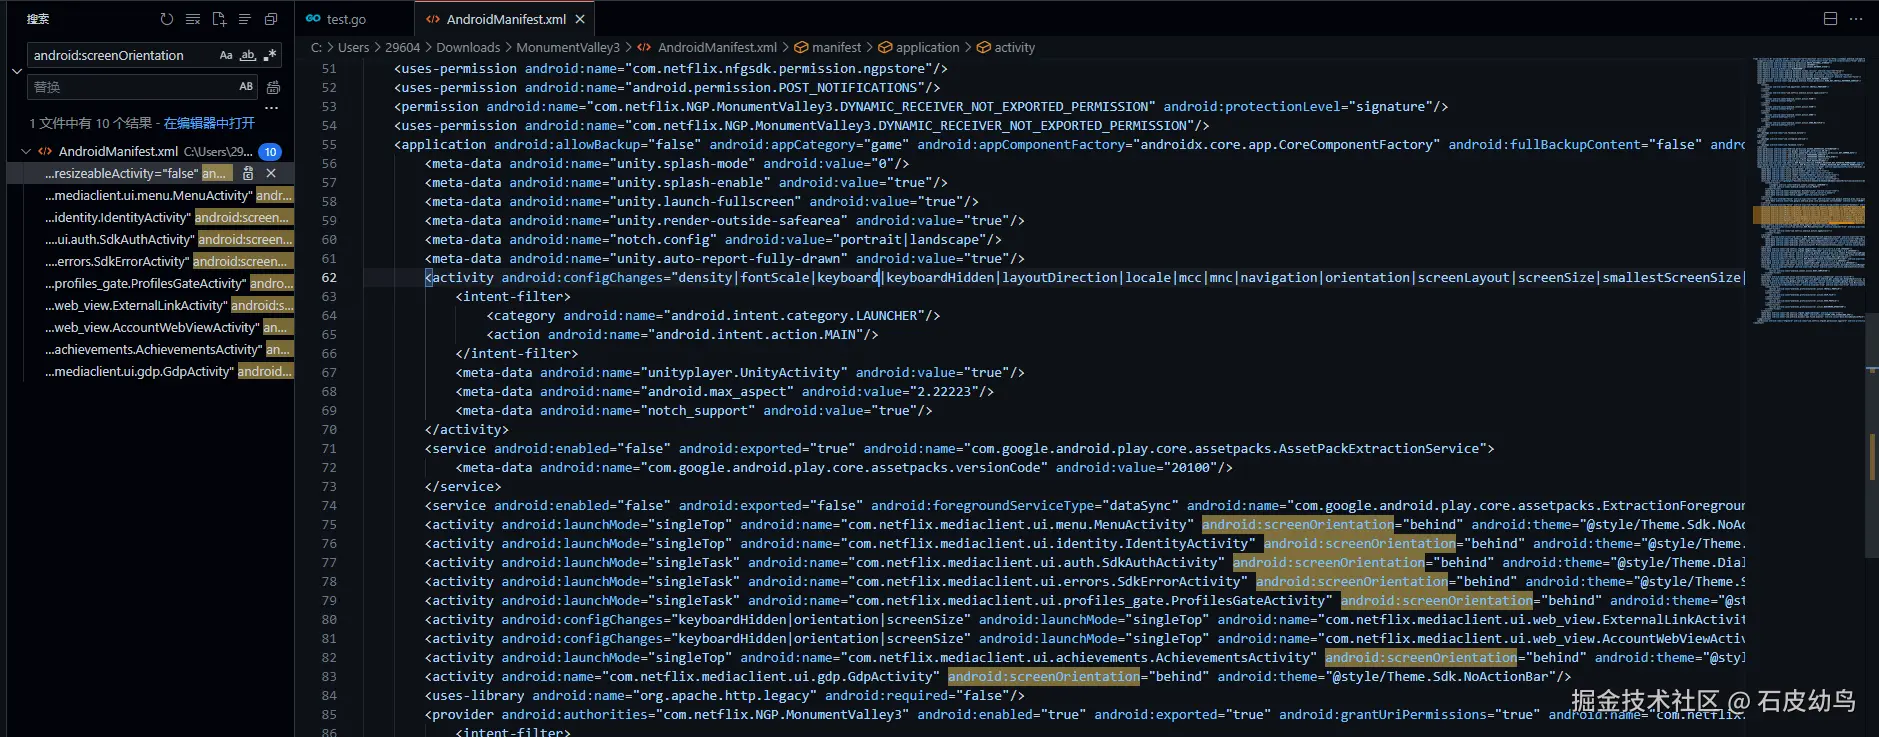
Task: Click "unity.splash-mode" on line 56
Action: pyautogui.click(x=682, y=163)
